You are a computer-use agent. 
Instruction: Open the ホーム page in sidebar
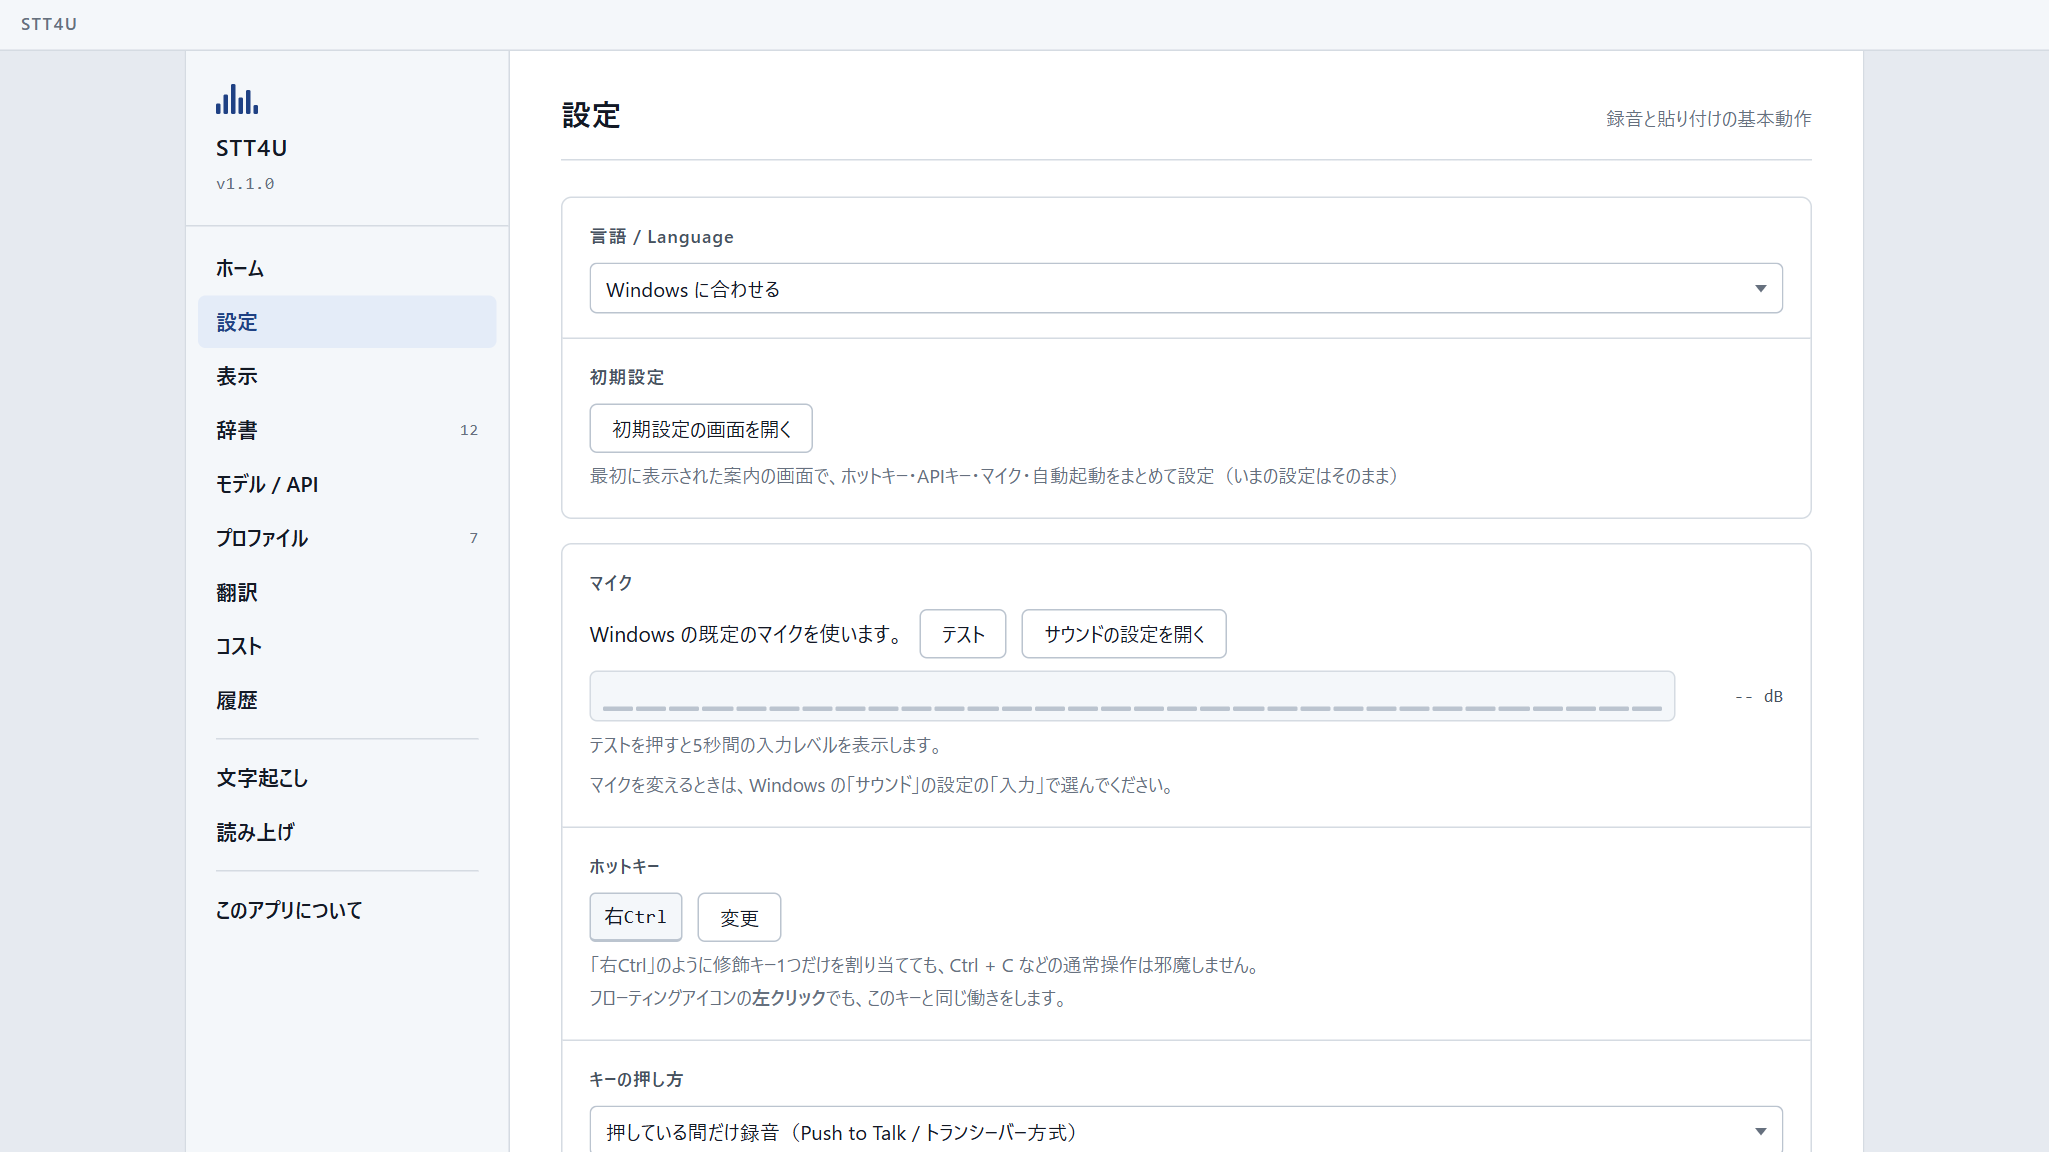[x=347, y=268]
